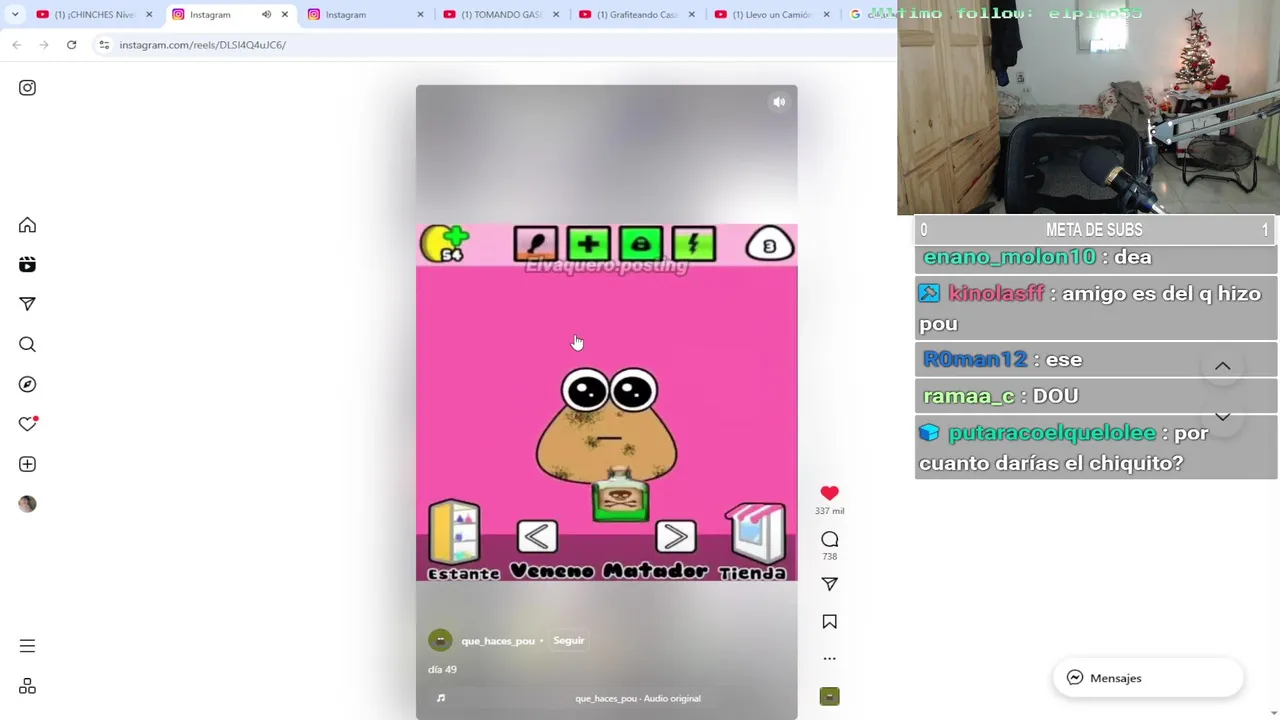The image size is (1280, 720).
Task: Open the Reels icon in the sidebar
Action: (27, 264)
